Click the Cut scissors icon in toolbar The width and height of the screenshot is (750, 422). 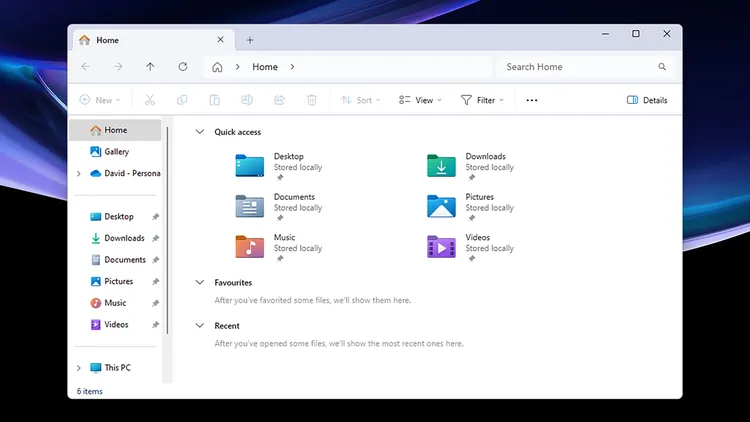[150, 100]
